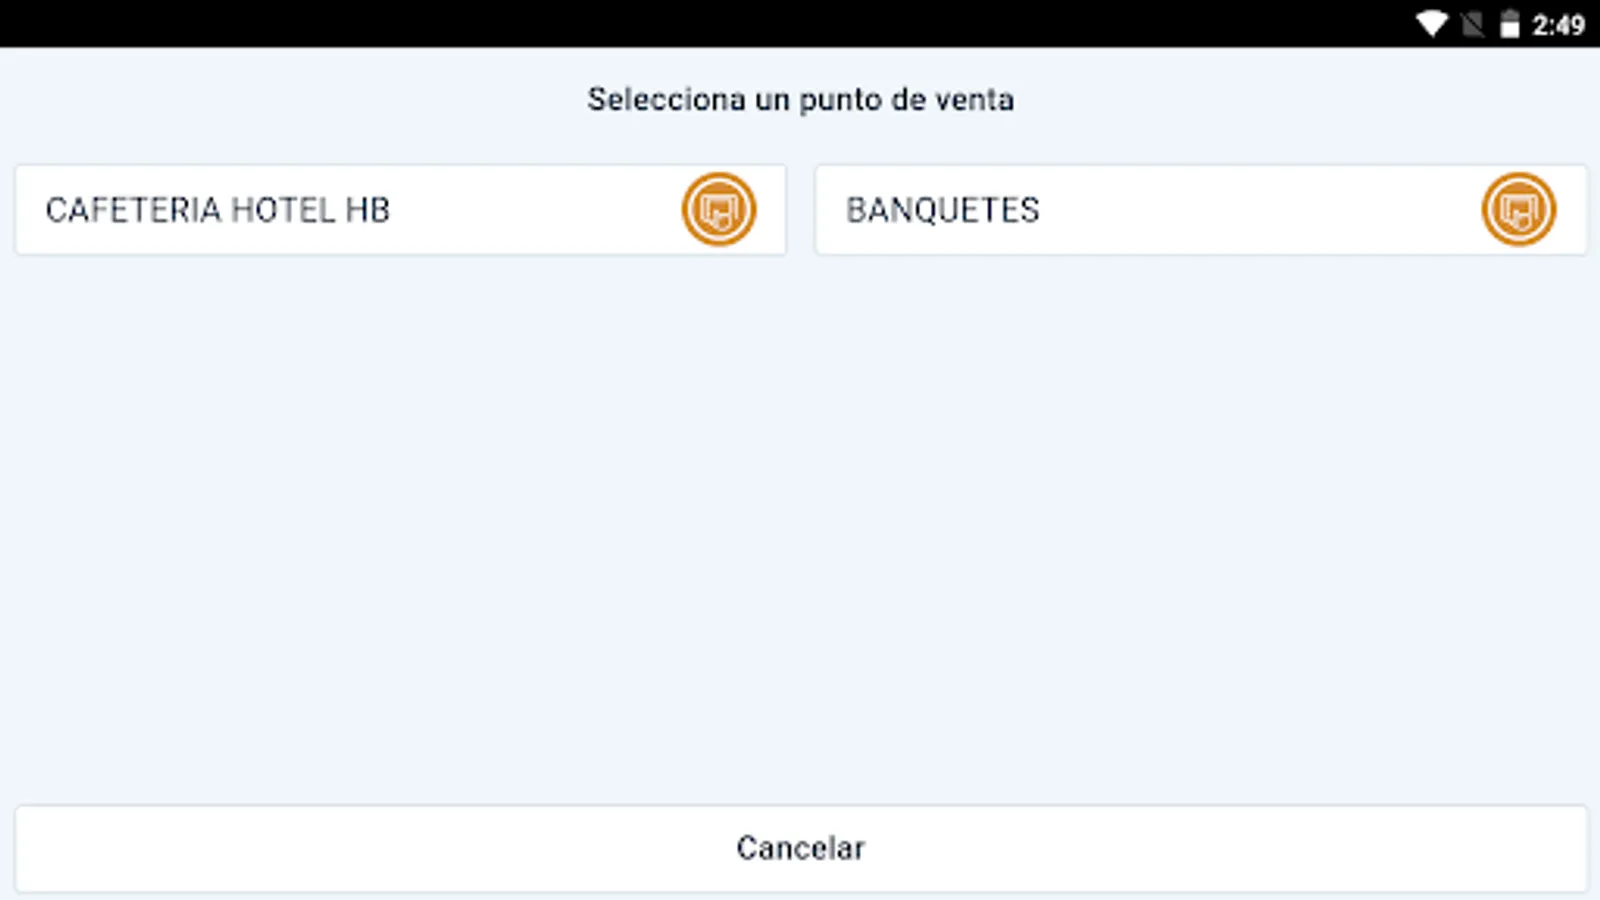This screenshot has width=1600, height=900.
Task: Dismiss the selection screen with Cancelar
Action: [800, 848]
